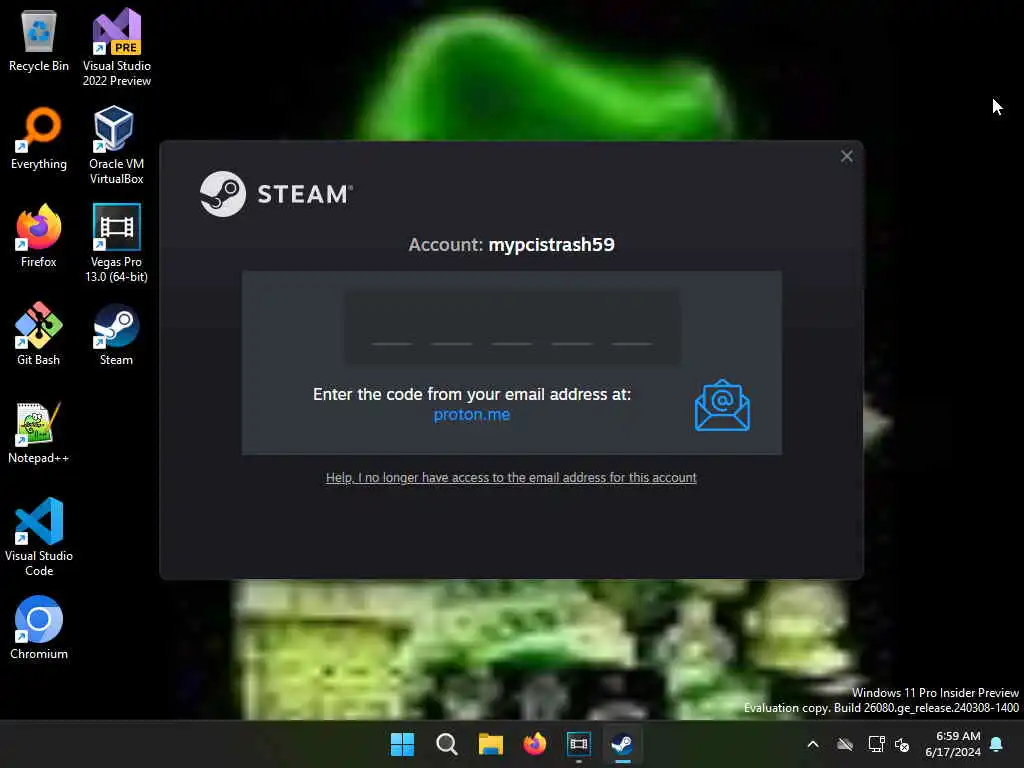1024x768 pixels.
Task: Click the Steam taskbar icon
Action: point(622,744)
